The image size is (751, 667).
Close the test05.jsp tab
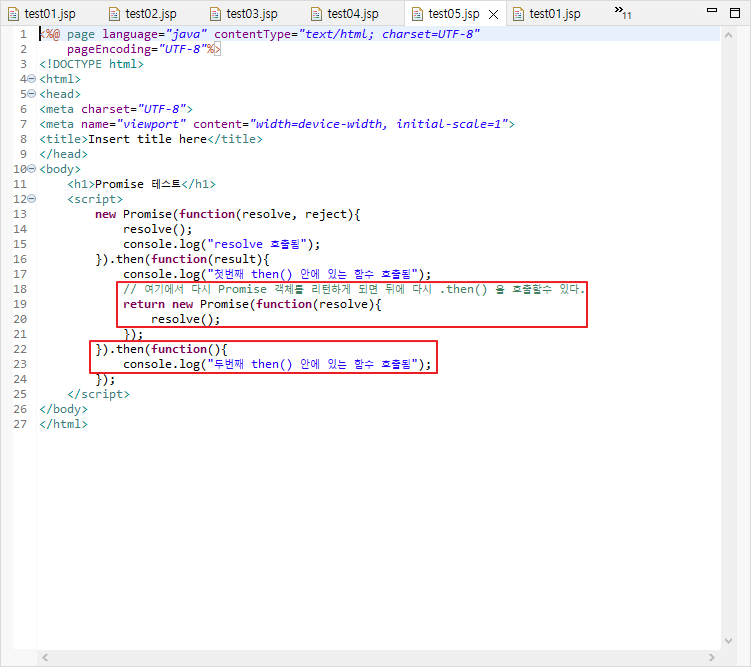pyautogui.click(x=493, y=14)
